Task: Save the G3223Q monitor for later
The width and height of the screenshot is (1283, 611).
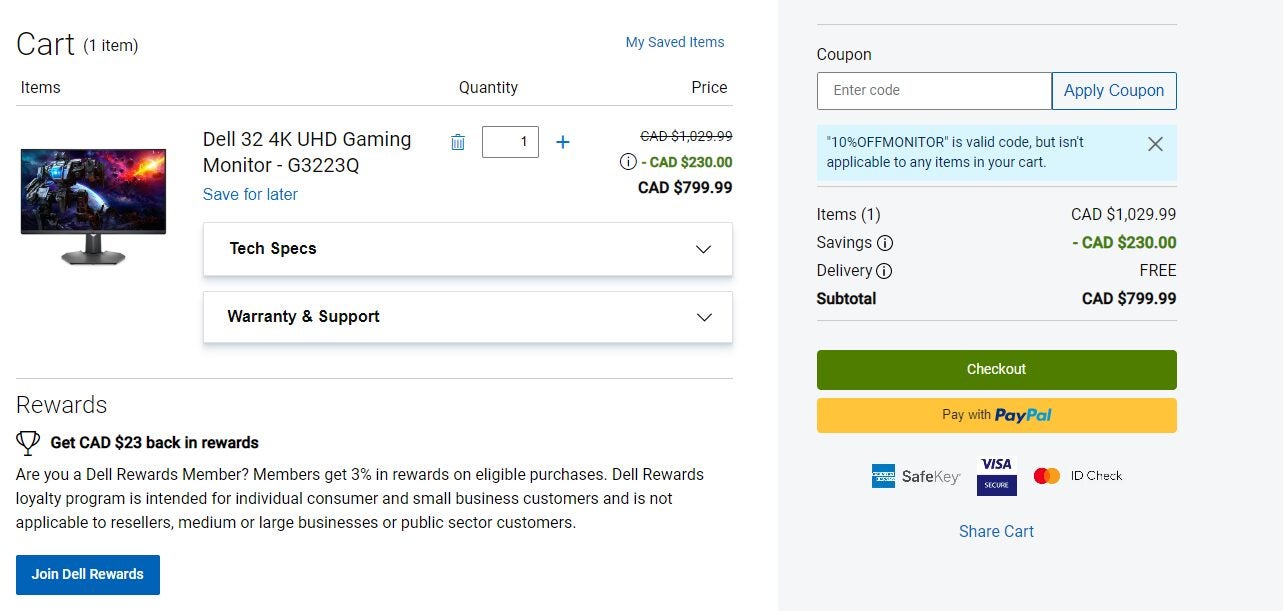Action: (250, 194)
